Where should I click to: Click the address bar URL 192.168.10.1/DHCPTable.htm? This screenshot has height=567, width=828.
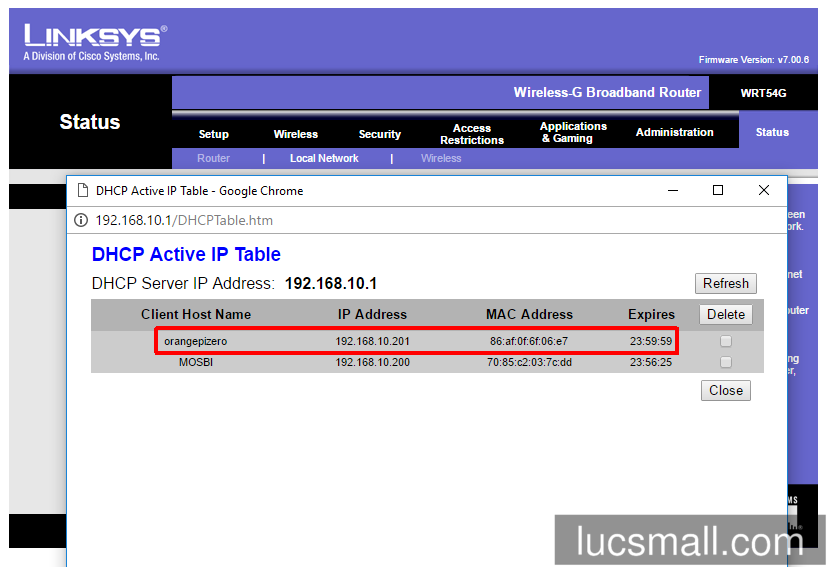click(x=184, y=220)
